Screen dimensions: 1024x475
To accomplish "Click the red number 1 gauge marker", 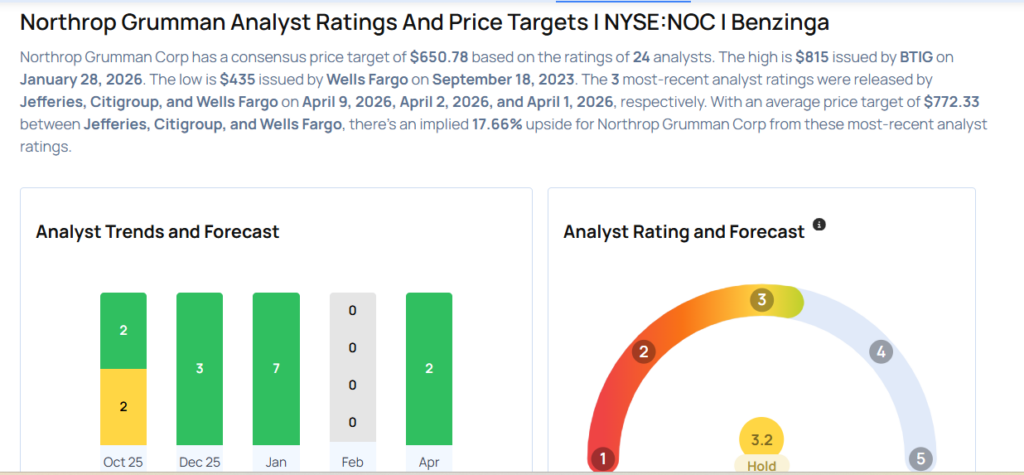I will pos(602,459).
